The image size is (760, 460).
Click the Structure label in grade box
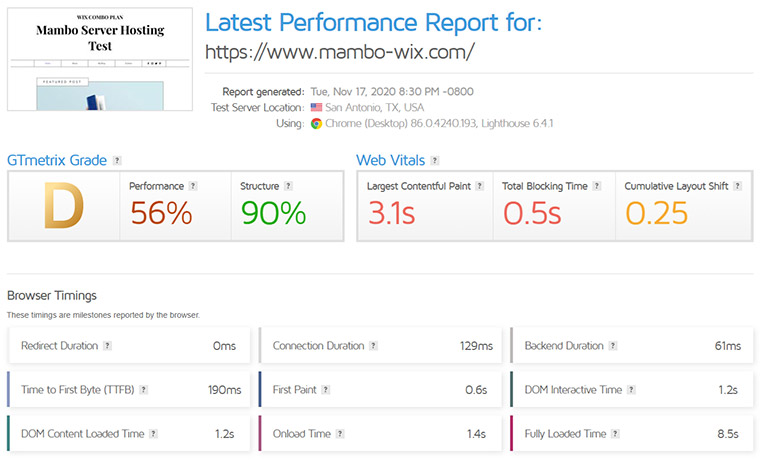[260, 186]
